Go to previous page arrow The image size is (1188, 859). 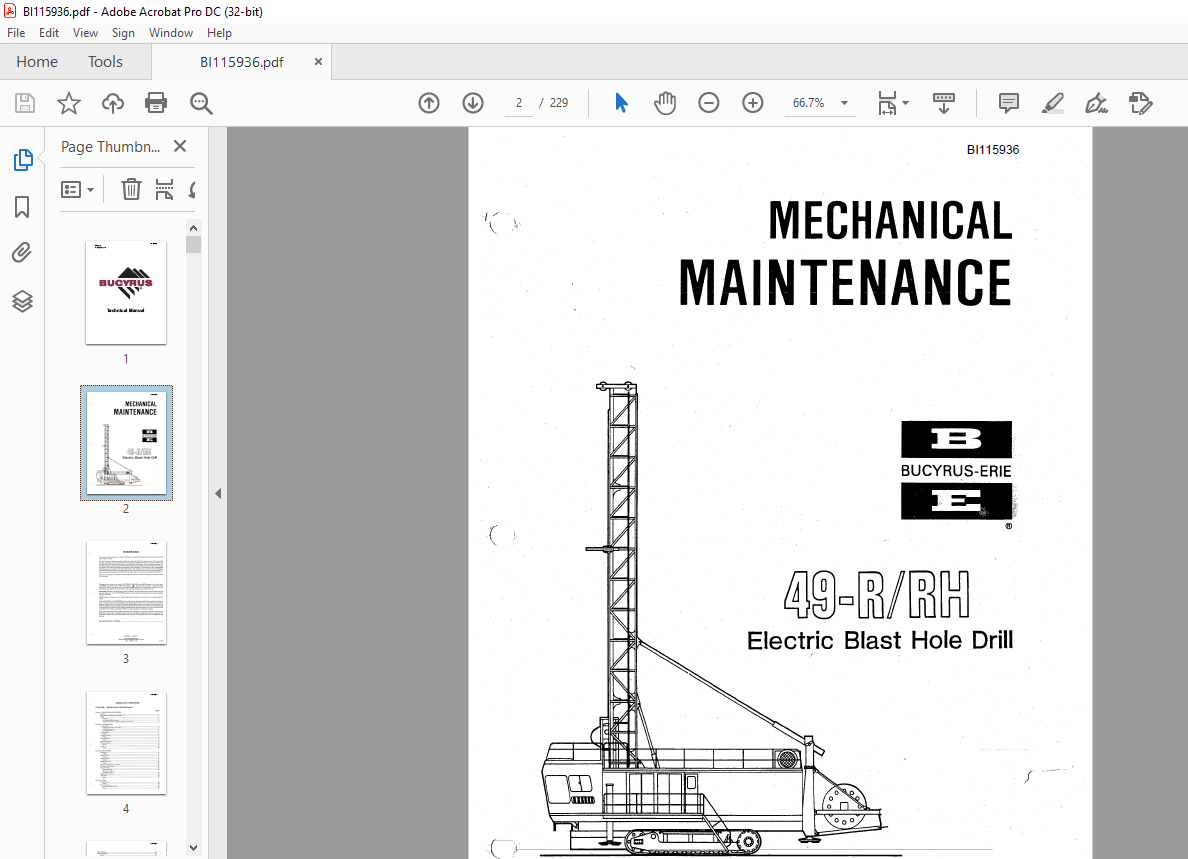429,103
